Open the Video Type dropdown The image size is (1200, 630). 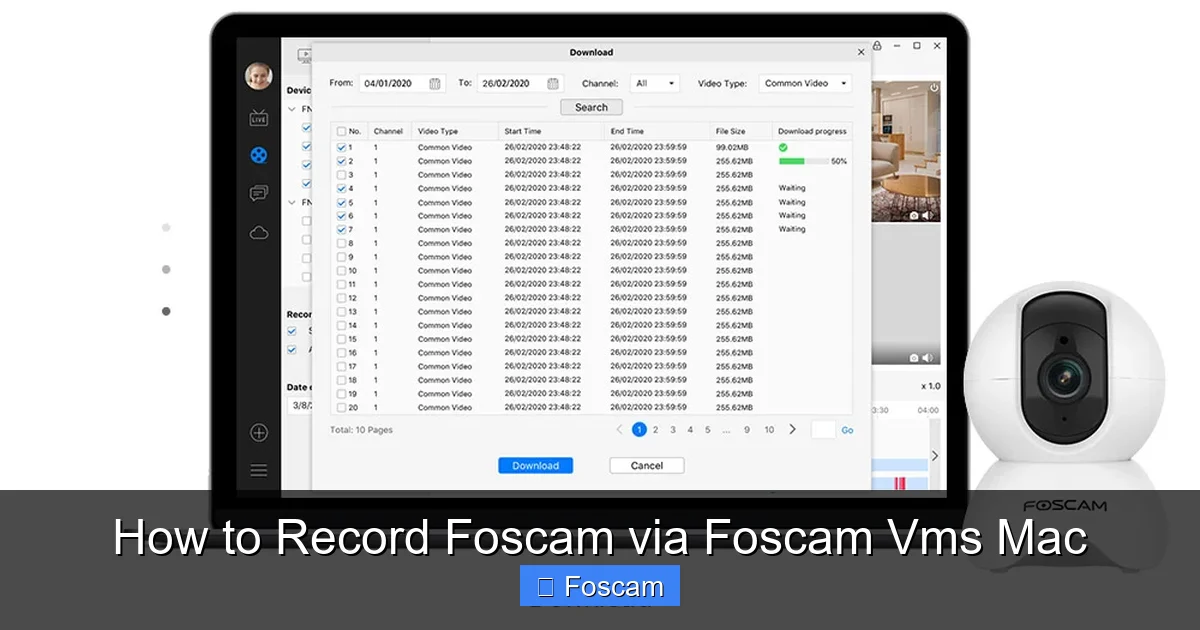coord(805,83)
